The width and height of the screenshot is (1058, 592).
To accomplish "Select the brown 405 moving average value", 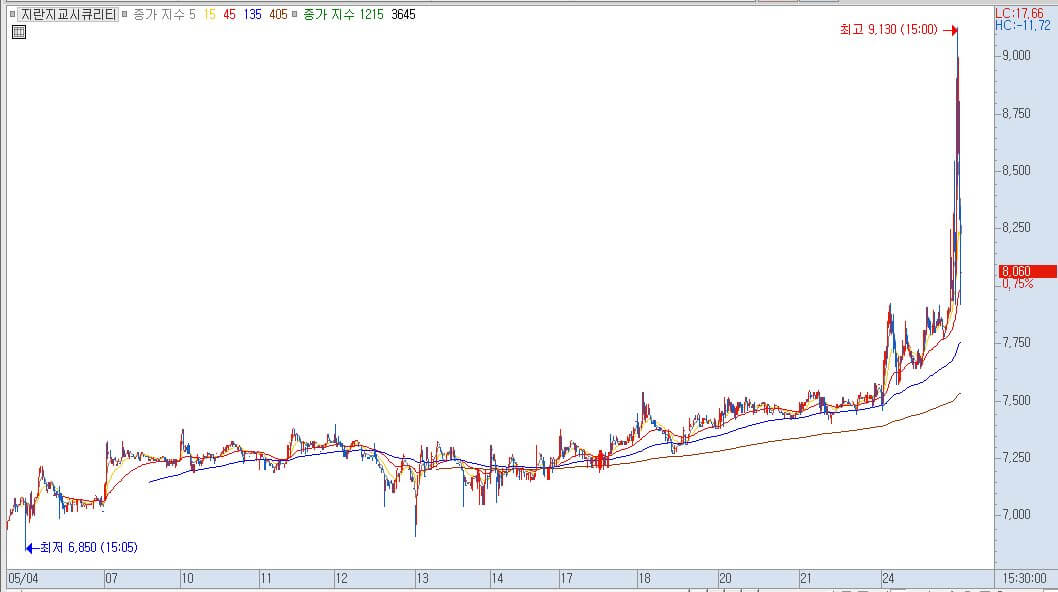I will [x=278, y=14].
